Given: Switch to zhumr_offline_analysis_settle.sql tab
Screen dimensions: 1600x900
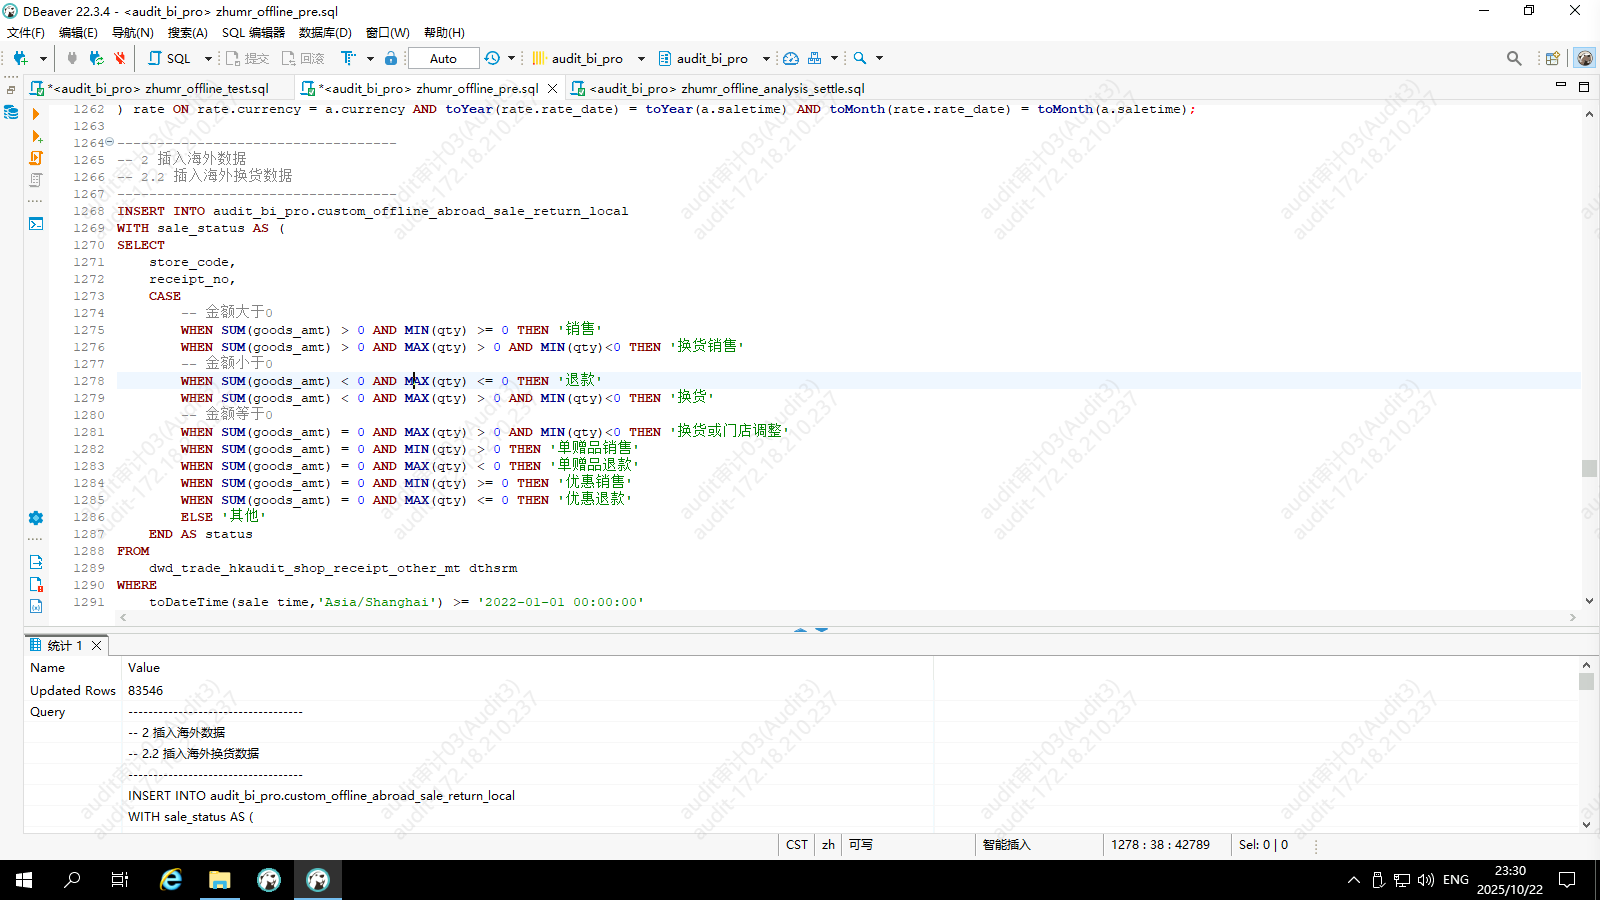Looking at the screenshot, I should point(726,89).
